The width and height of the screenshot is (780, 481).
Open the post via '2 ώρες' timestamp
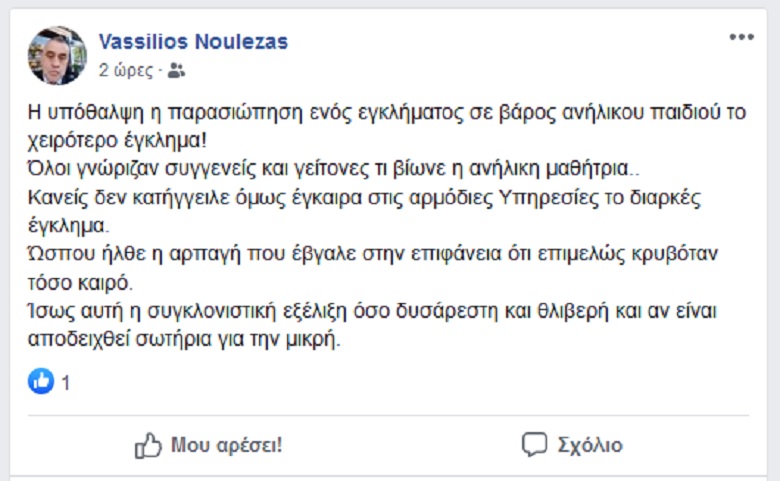coord(126,71)
